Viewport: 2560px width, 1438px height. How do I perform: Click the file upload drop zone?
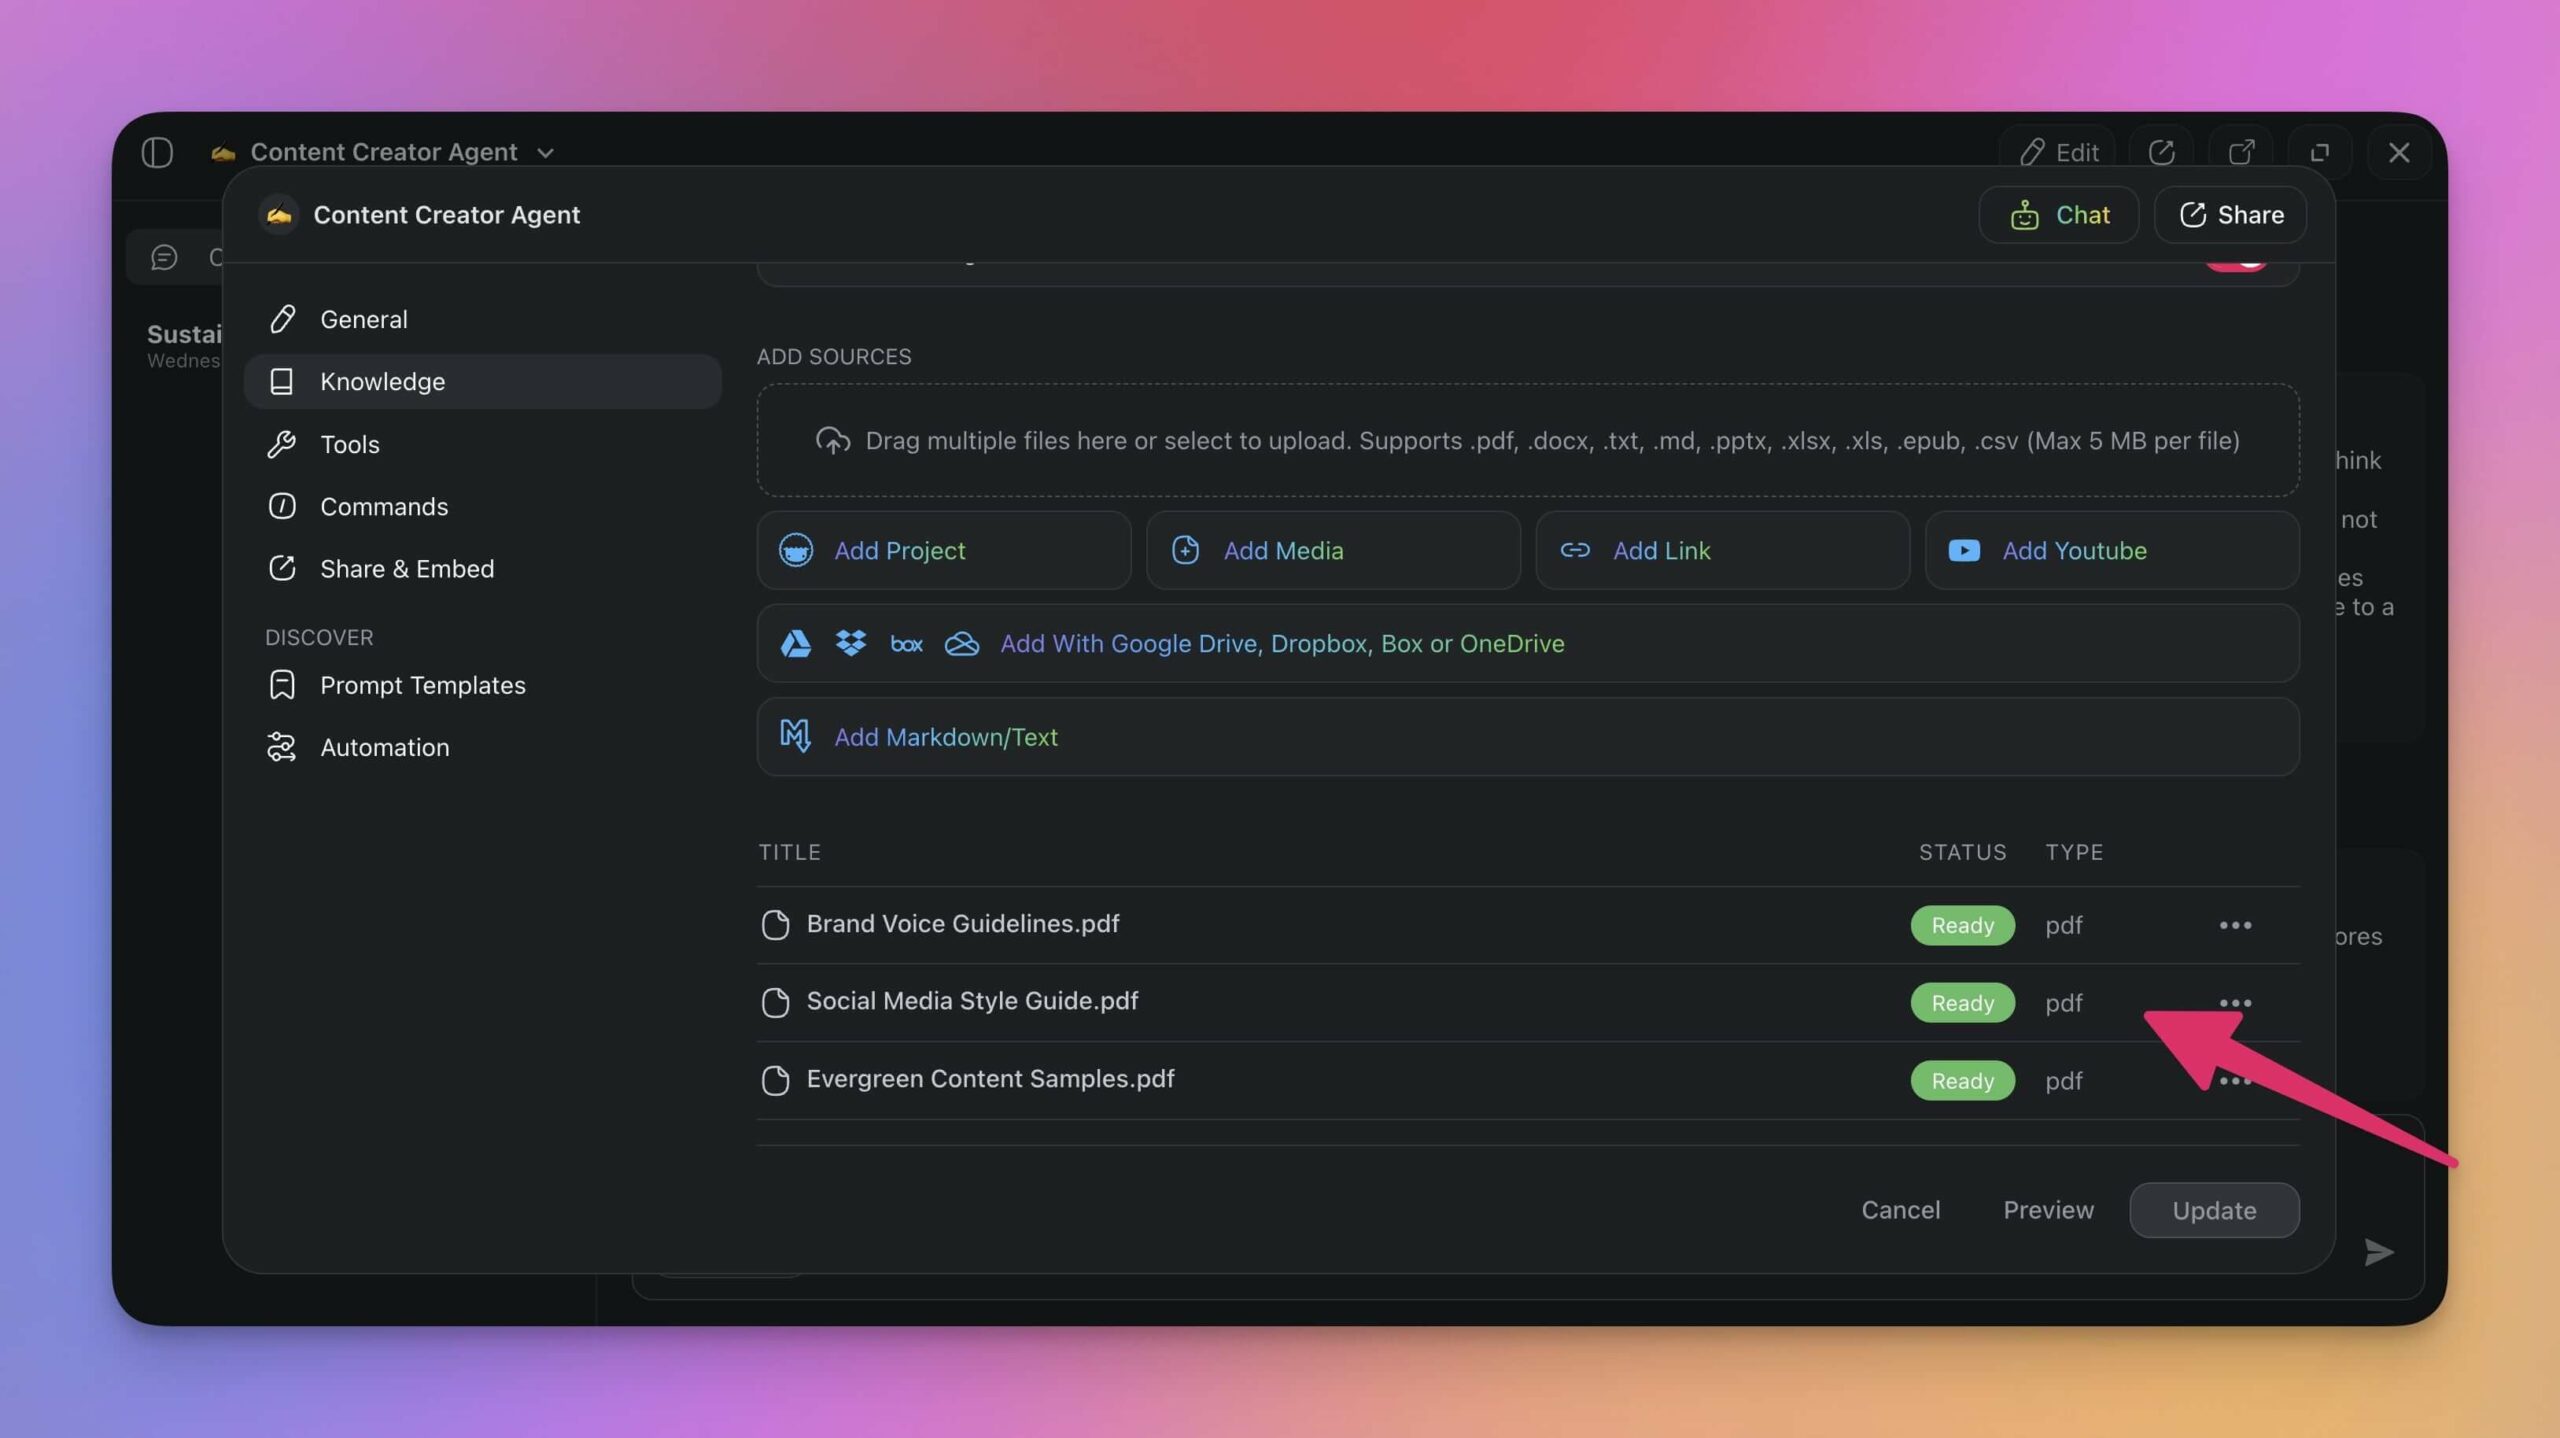(x=1527, y=440)
